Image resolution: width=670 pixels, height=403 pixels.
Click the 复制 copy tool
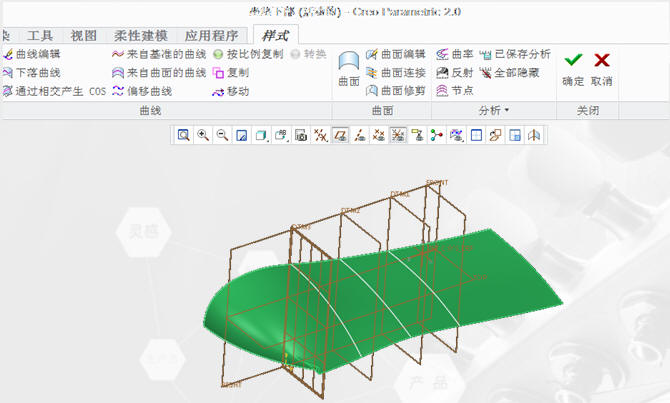pyautogui.click(x=231, y=73)
